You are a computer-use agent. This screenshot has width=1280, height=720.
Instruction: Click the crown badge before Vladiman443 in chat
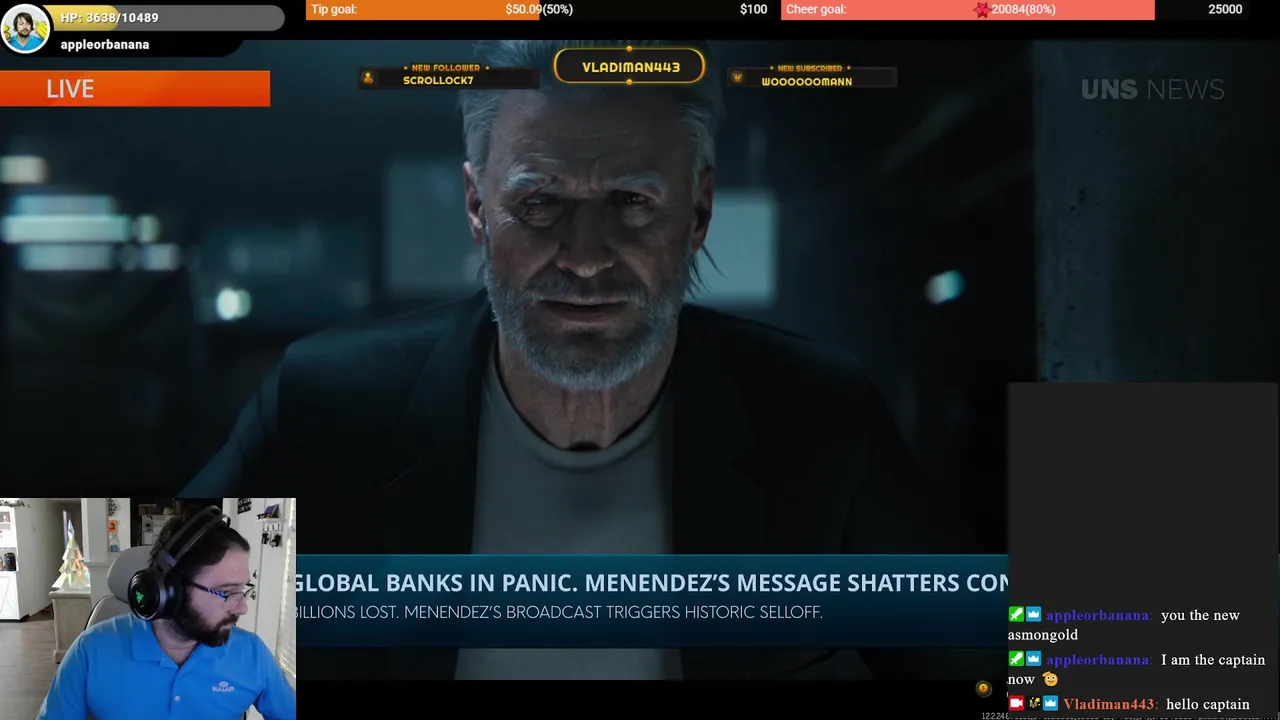pyautogui.click(x=1050, y=704)
